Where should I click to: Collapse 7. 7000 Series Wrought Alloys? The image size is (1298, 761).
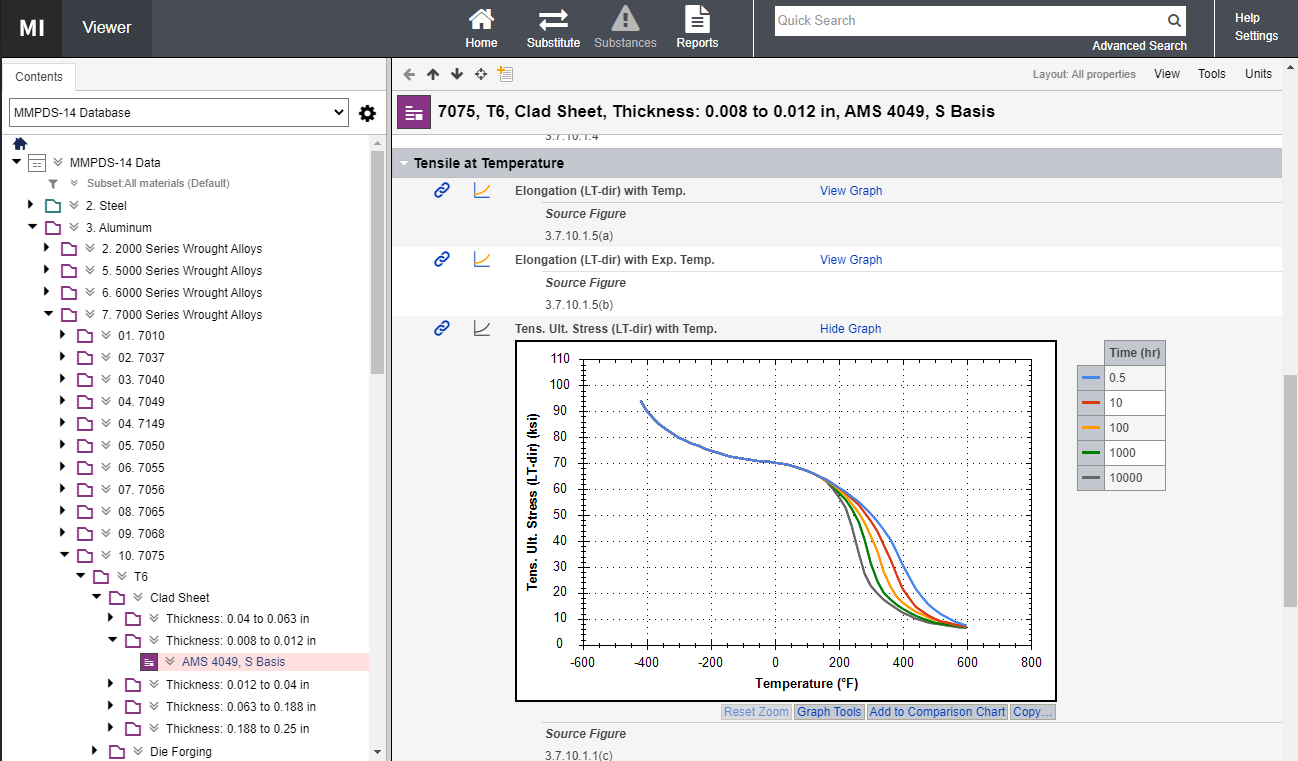(49, 314)
